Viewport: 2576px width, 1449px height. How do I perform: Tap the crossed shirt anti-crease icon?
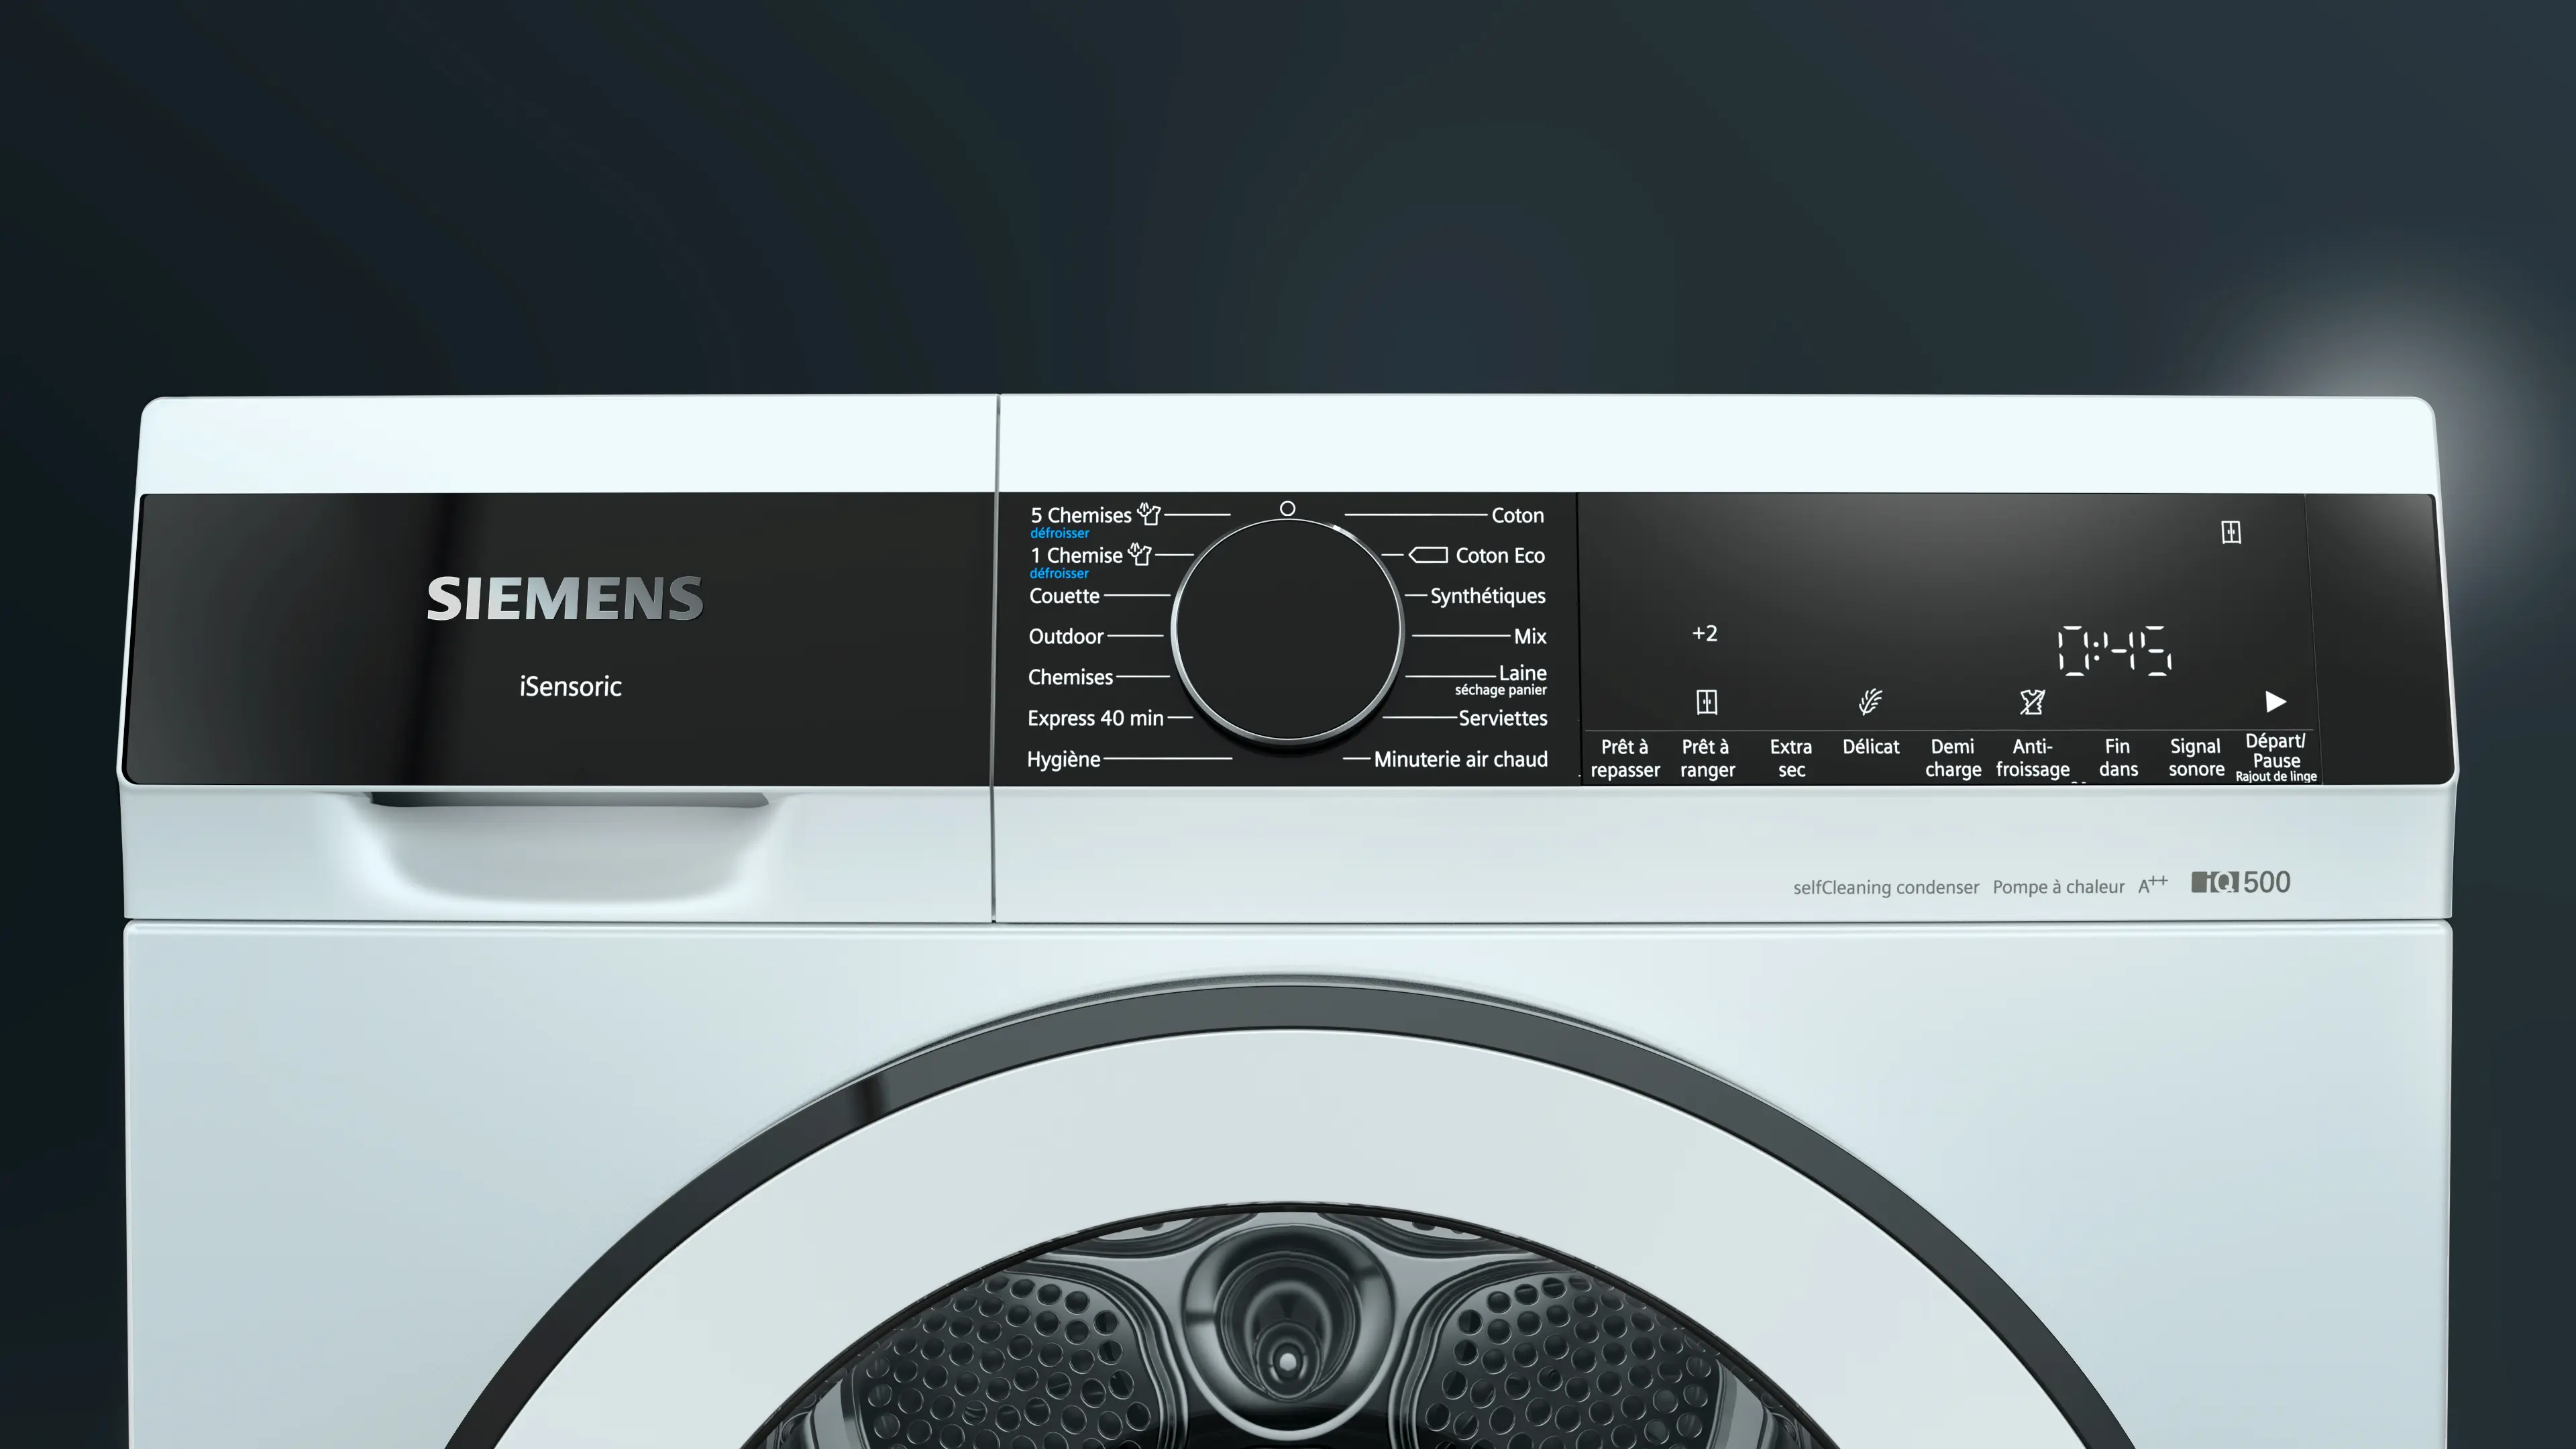tap(2032, 702)
